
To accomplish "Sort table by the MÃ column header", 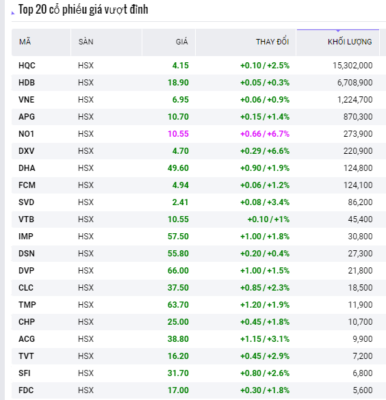I will click(x=41, y=42).
